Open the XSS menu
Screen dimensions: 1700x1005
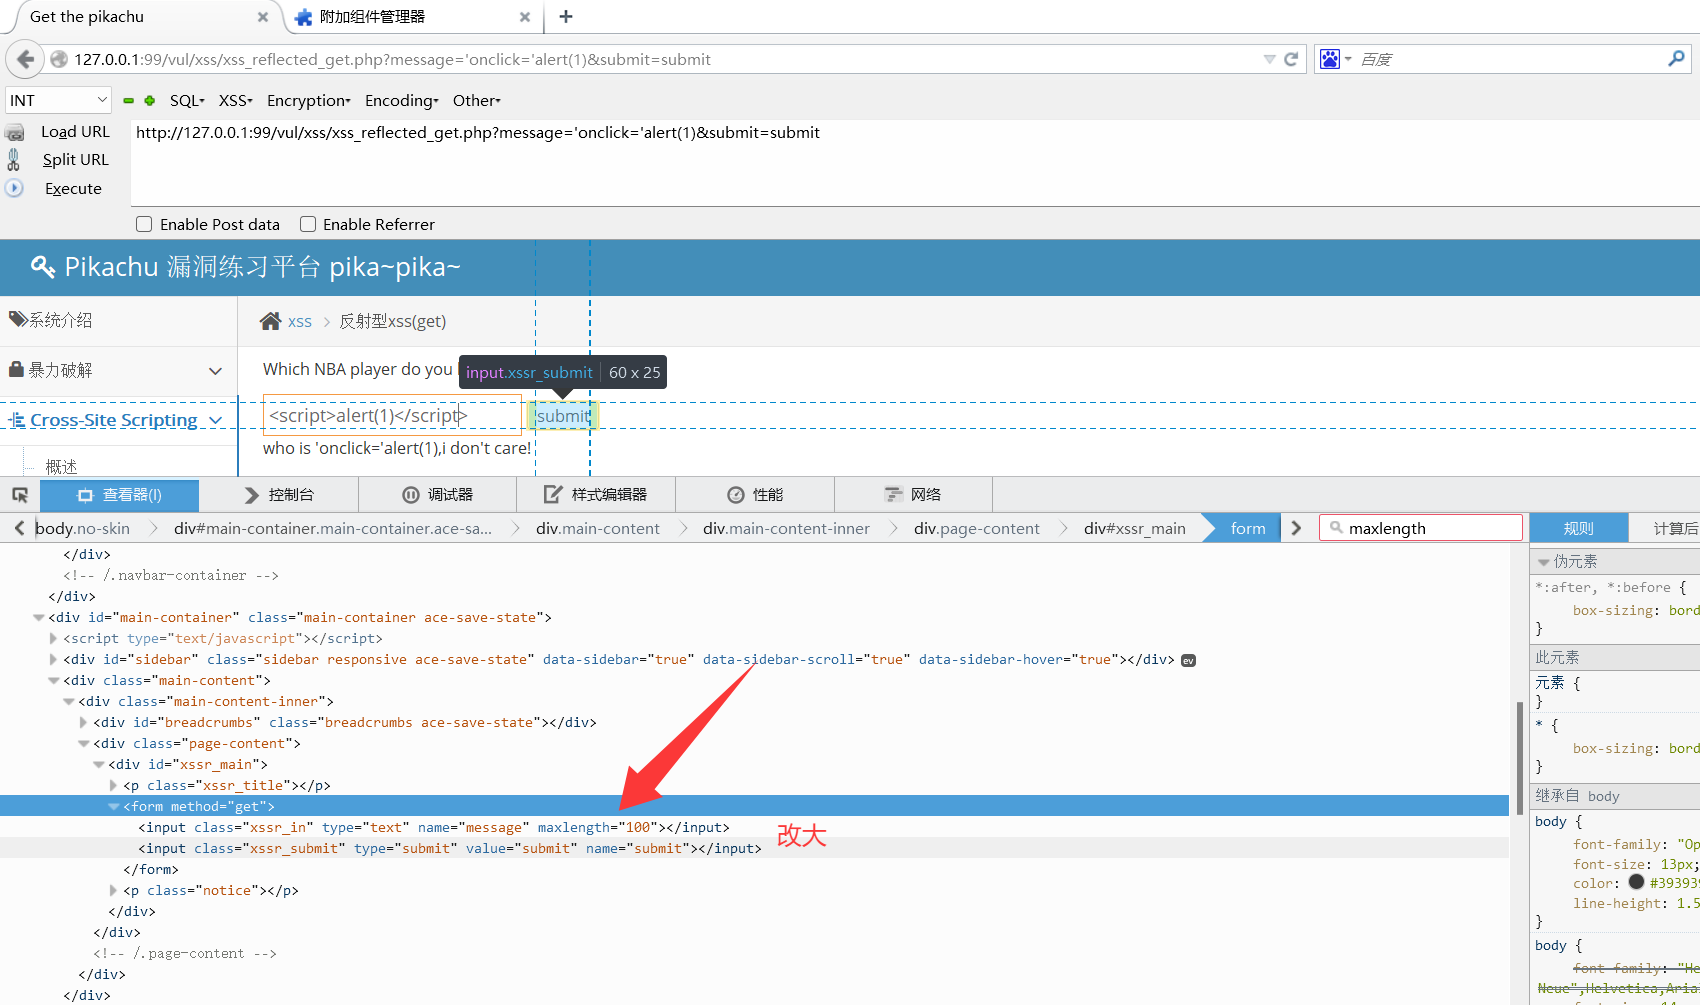pos(236,100)
